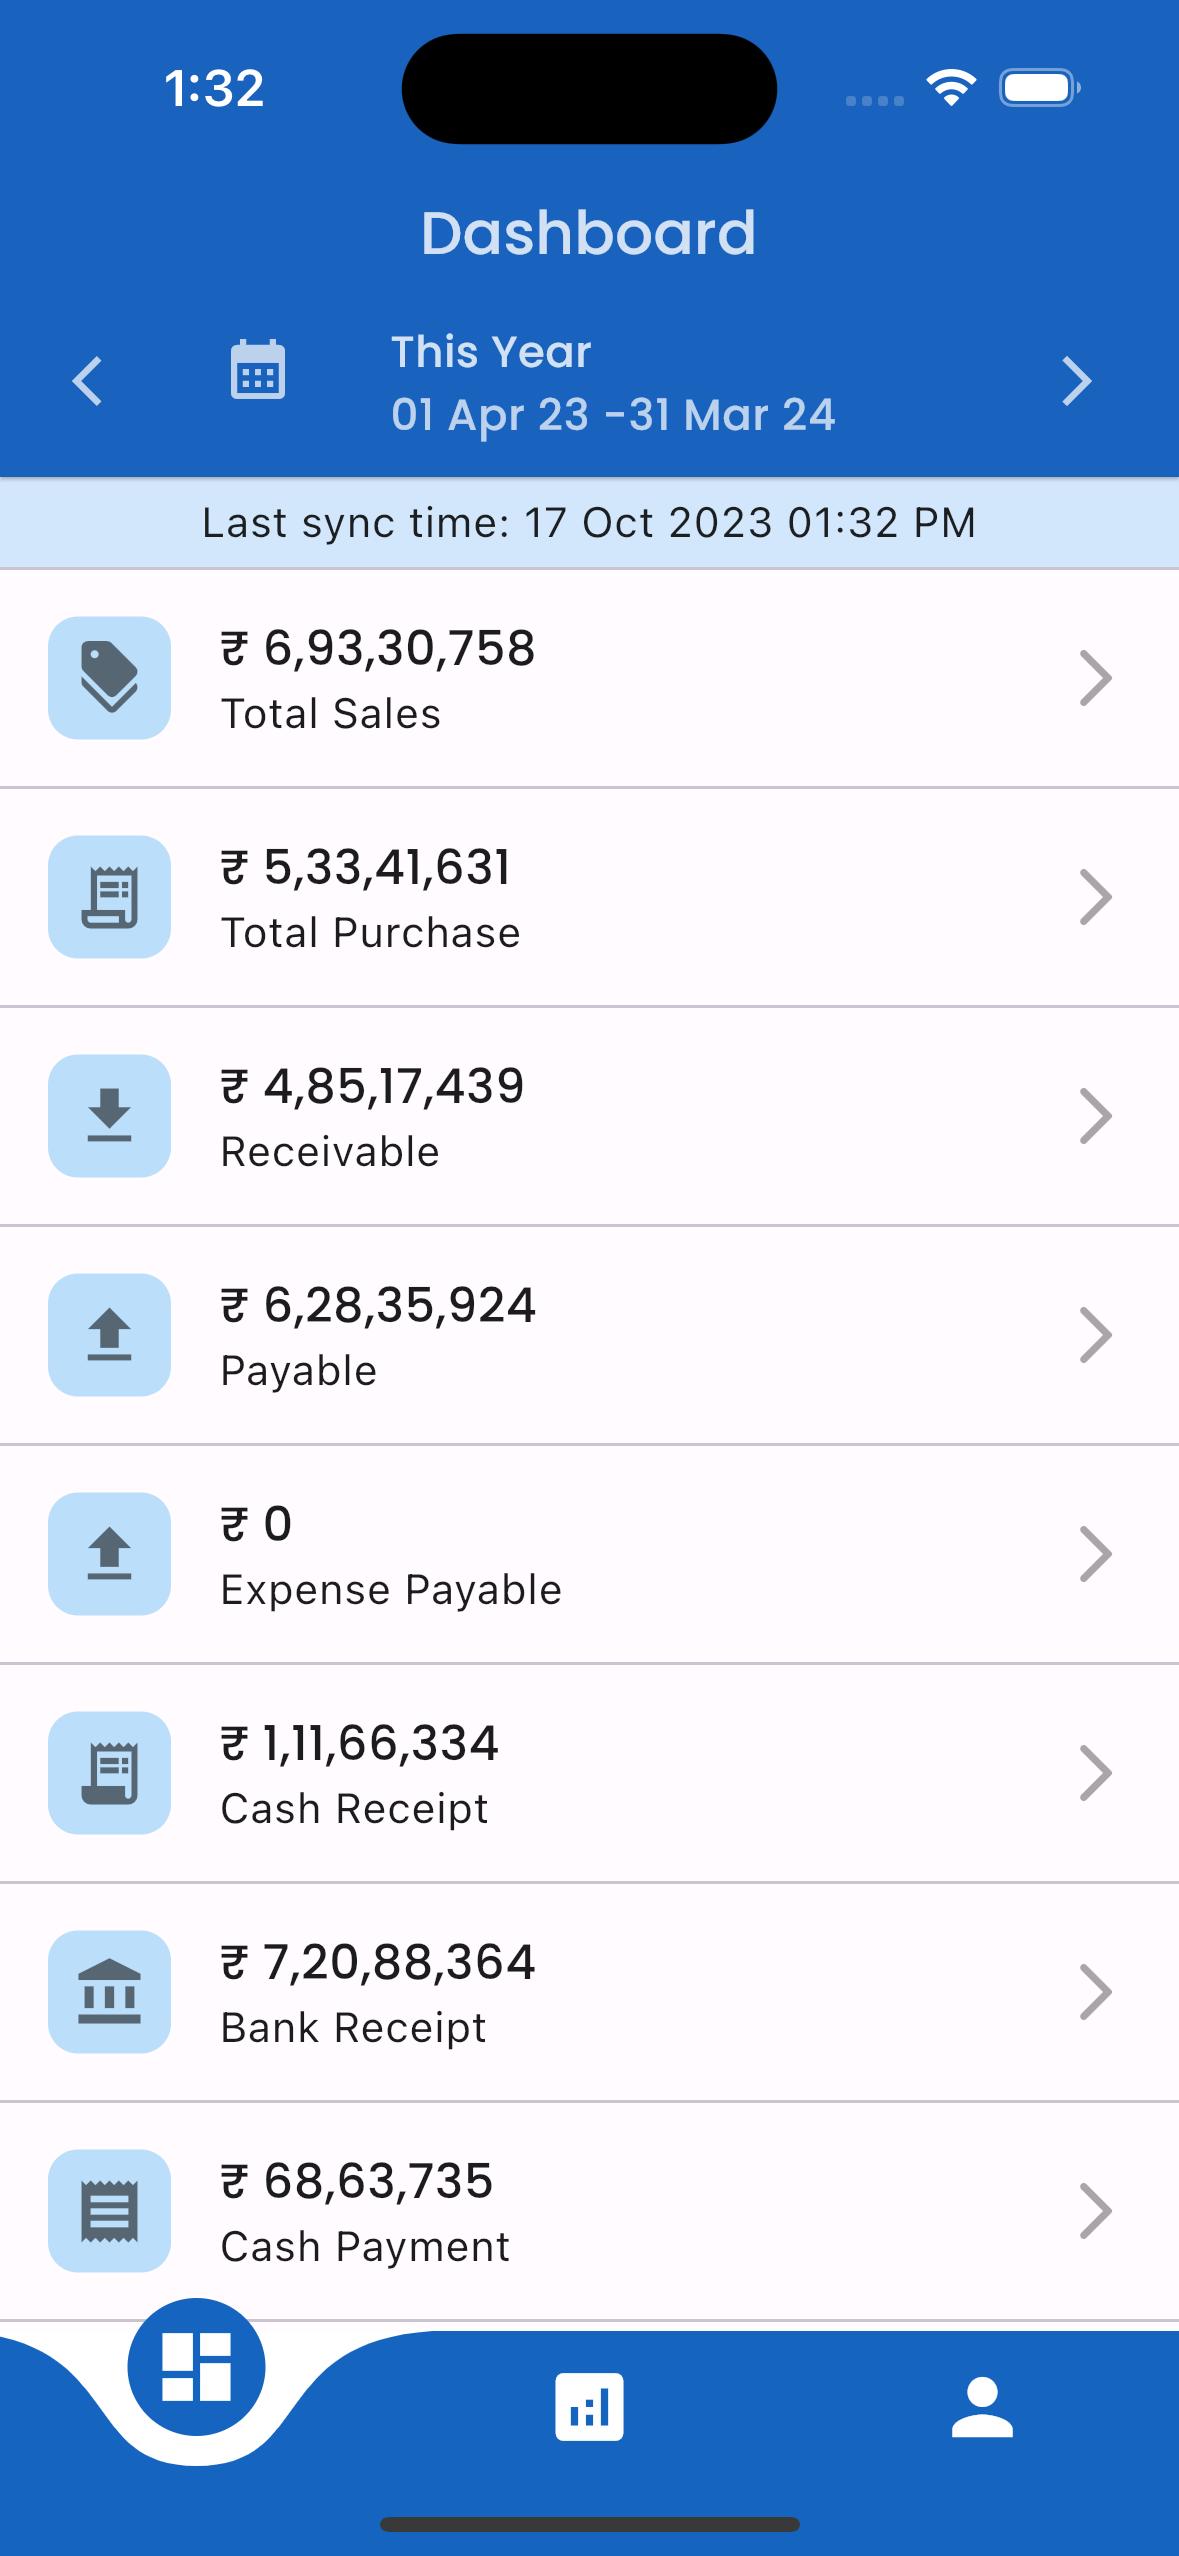Open the Total Purchase amount row
1179x2556 pixels.
tap(589, 898)
